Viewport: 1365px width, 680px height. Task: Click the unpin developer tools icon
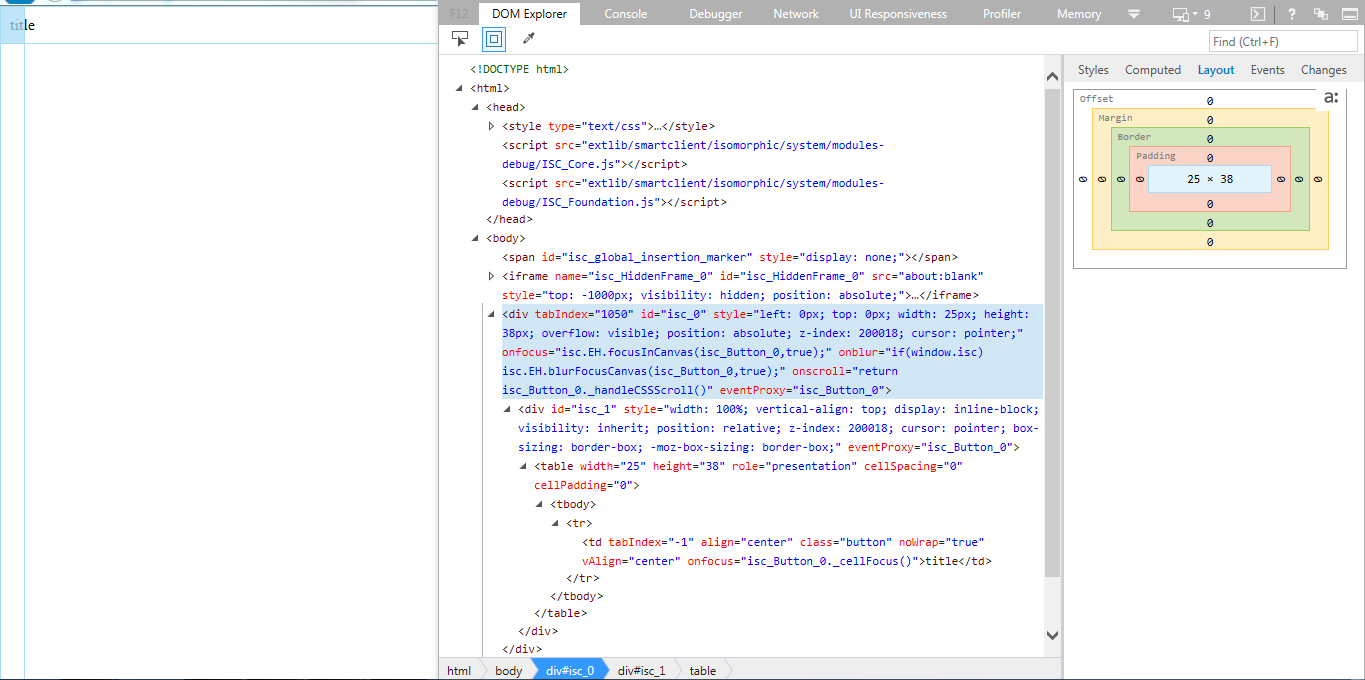click(x=1321, y=14)
